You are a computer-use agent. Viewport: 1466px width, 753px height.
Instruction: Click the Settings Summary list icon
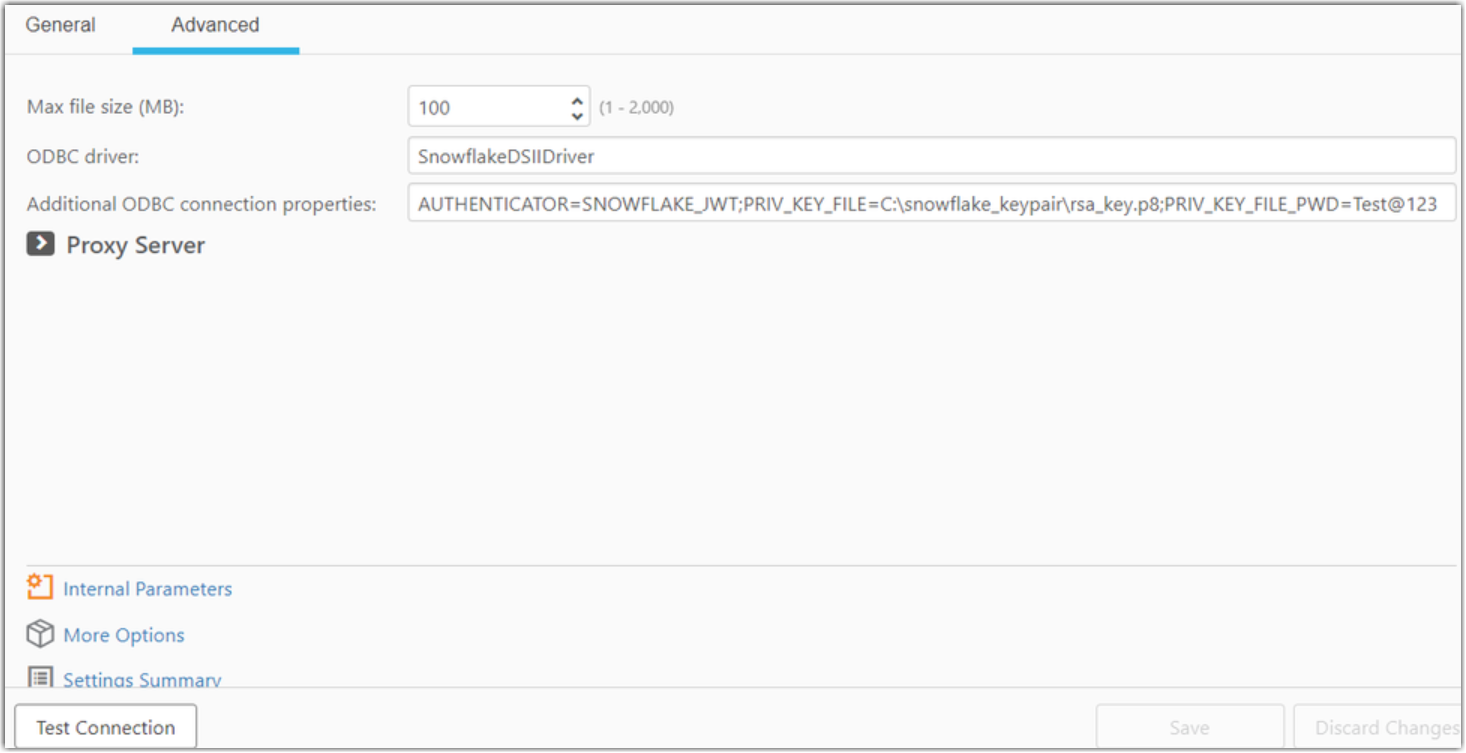point(38,678)
